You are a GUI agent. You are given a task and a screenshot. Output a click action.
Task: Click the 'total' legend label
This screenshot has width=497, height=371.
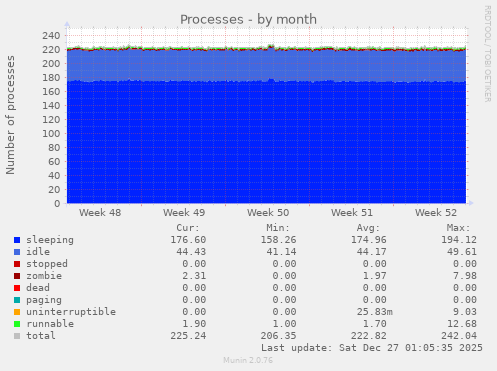(x=41, y=336)
